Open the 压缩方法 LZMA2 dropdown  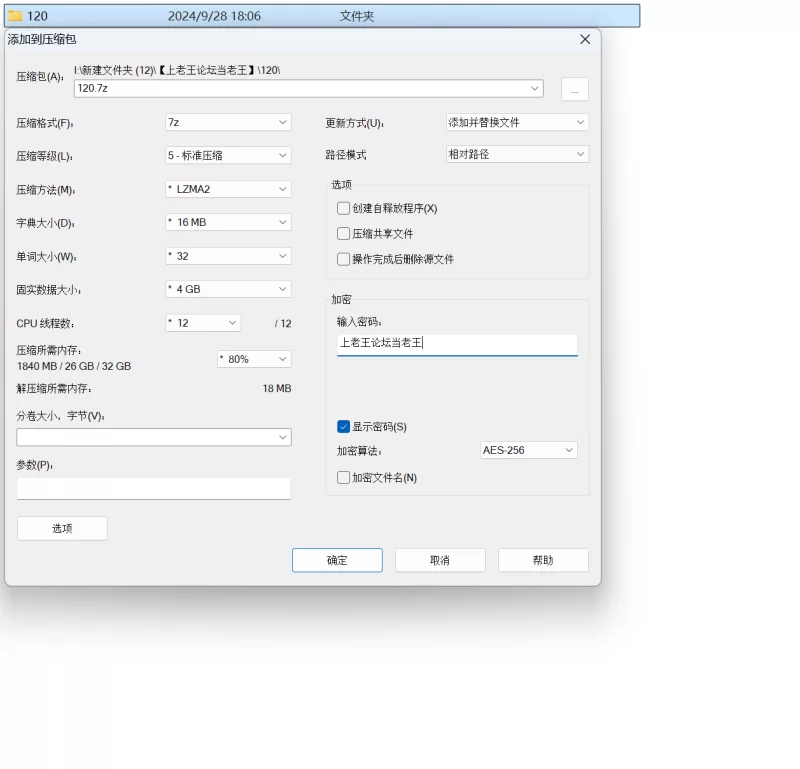click(228, 189)
